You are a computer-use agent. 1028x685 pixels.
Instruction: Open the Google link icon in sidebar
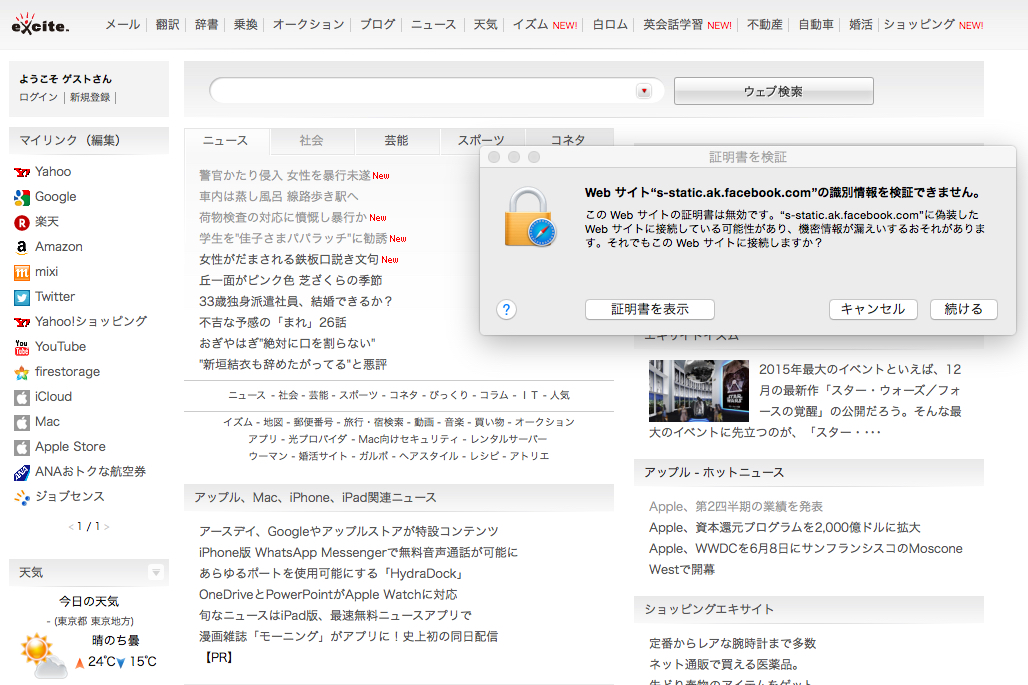pyautogui.click(x=22, y=197)
